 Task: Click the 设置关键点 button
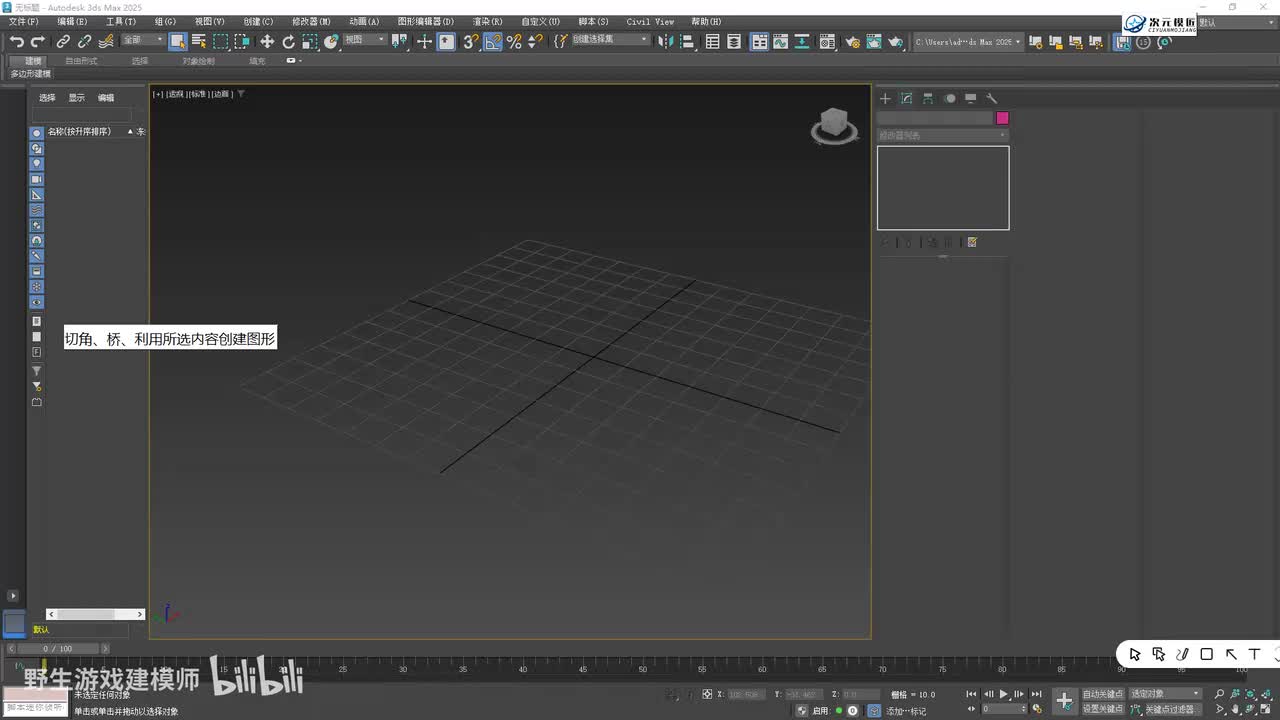(1103, 709)
